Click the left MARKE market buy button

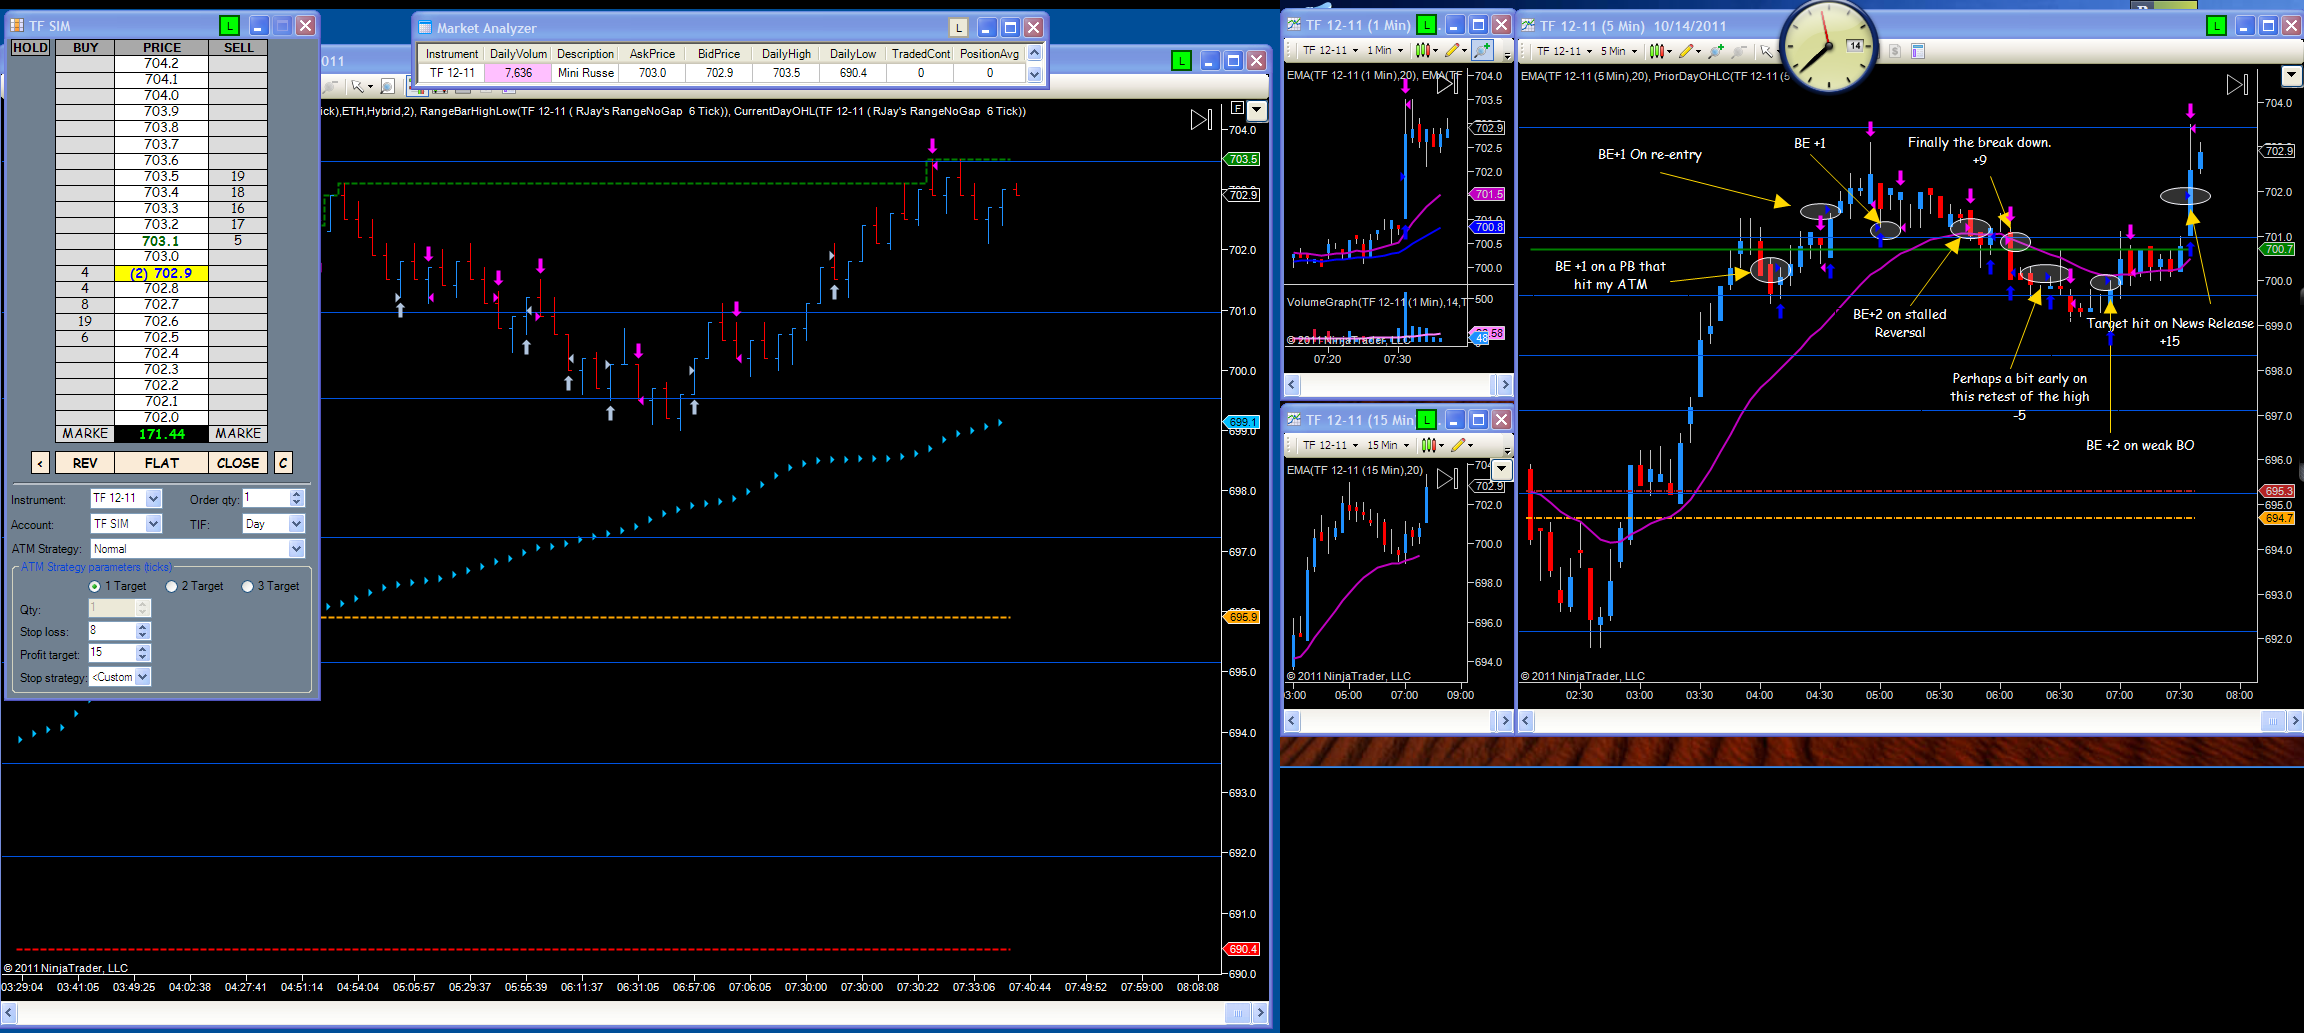85,434
